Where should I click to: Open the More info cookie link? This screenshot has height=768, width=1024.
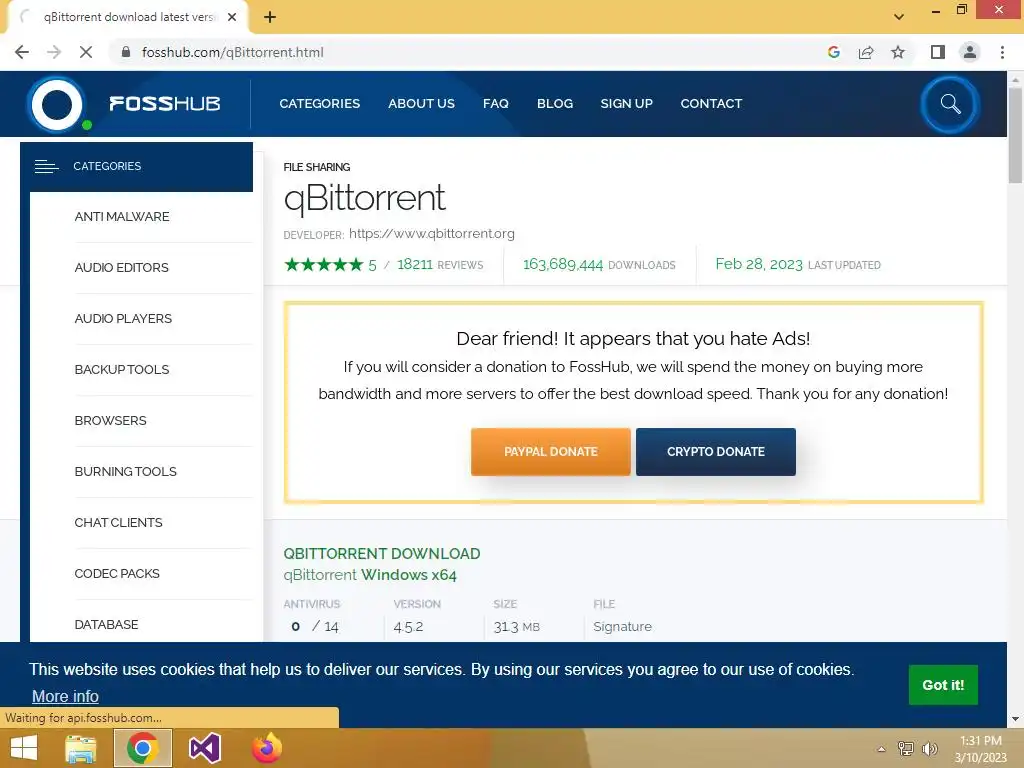(x=65, y=697)
